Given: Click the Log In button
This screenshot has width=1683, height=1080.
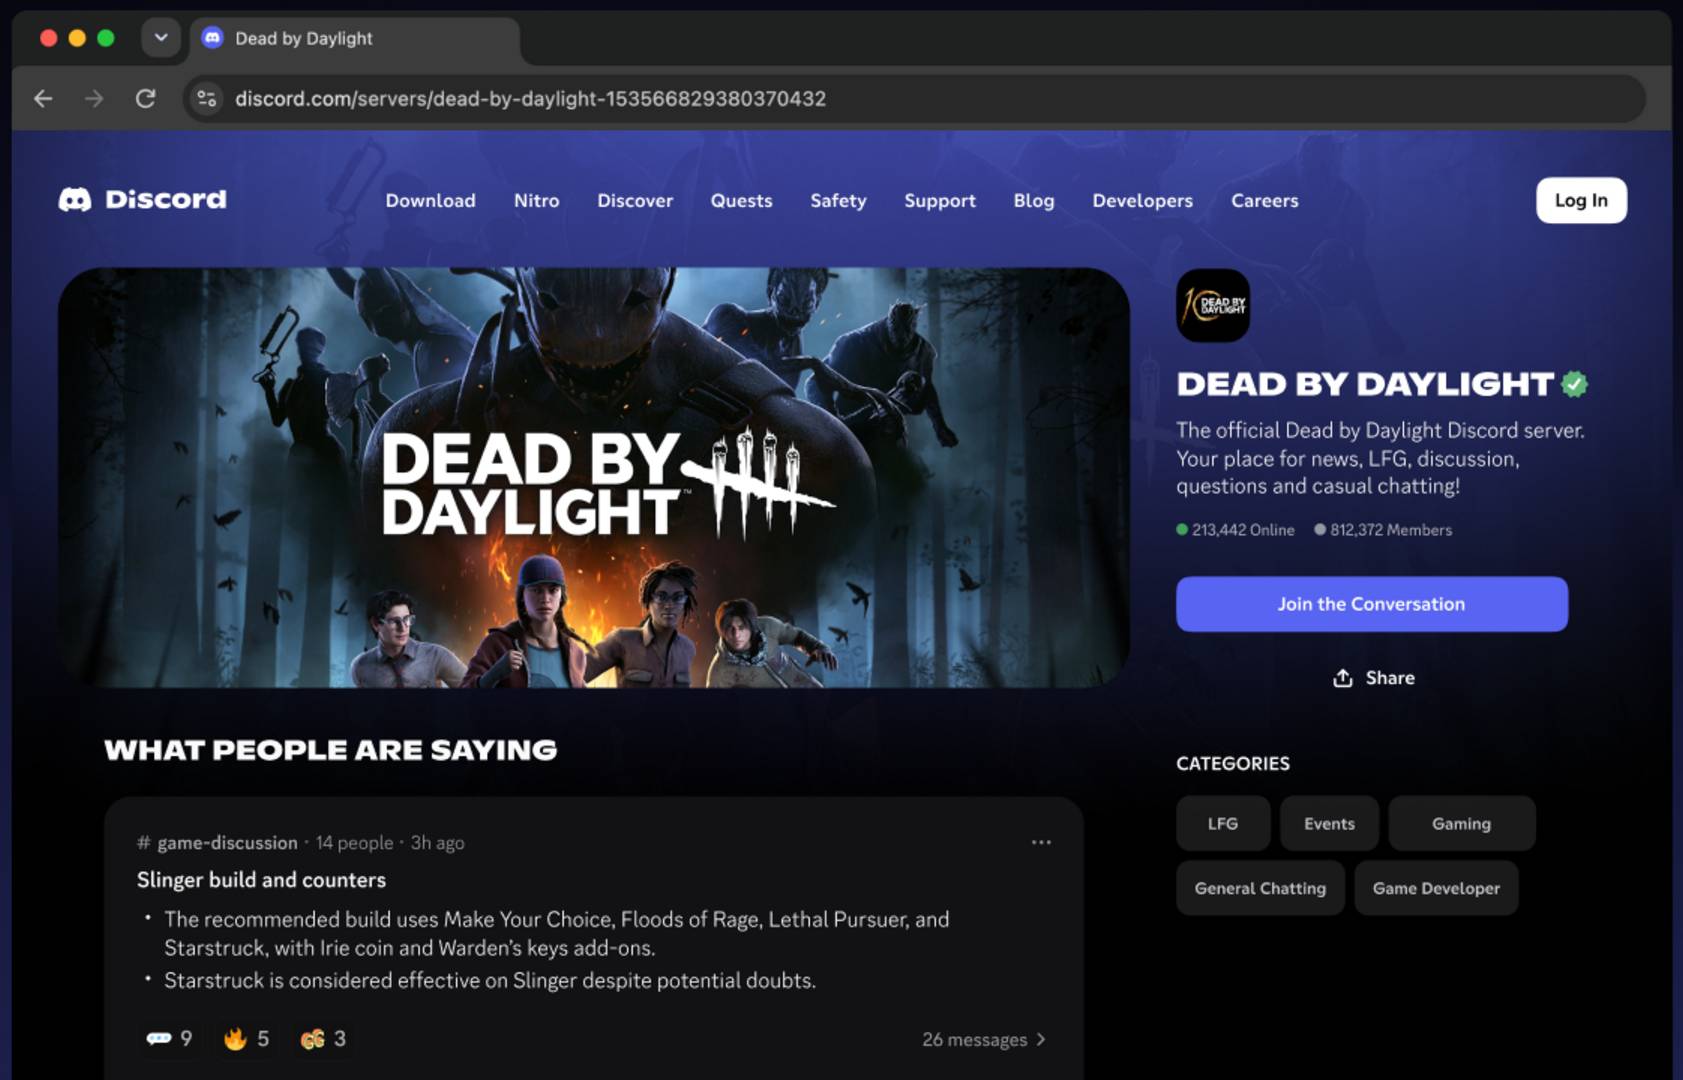Looking at the screenshot, I should (1581, 200).
